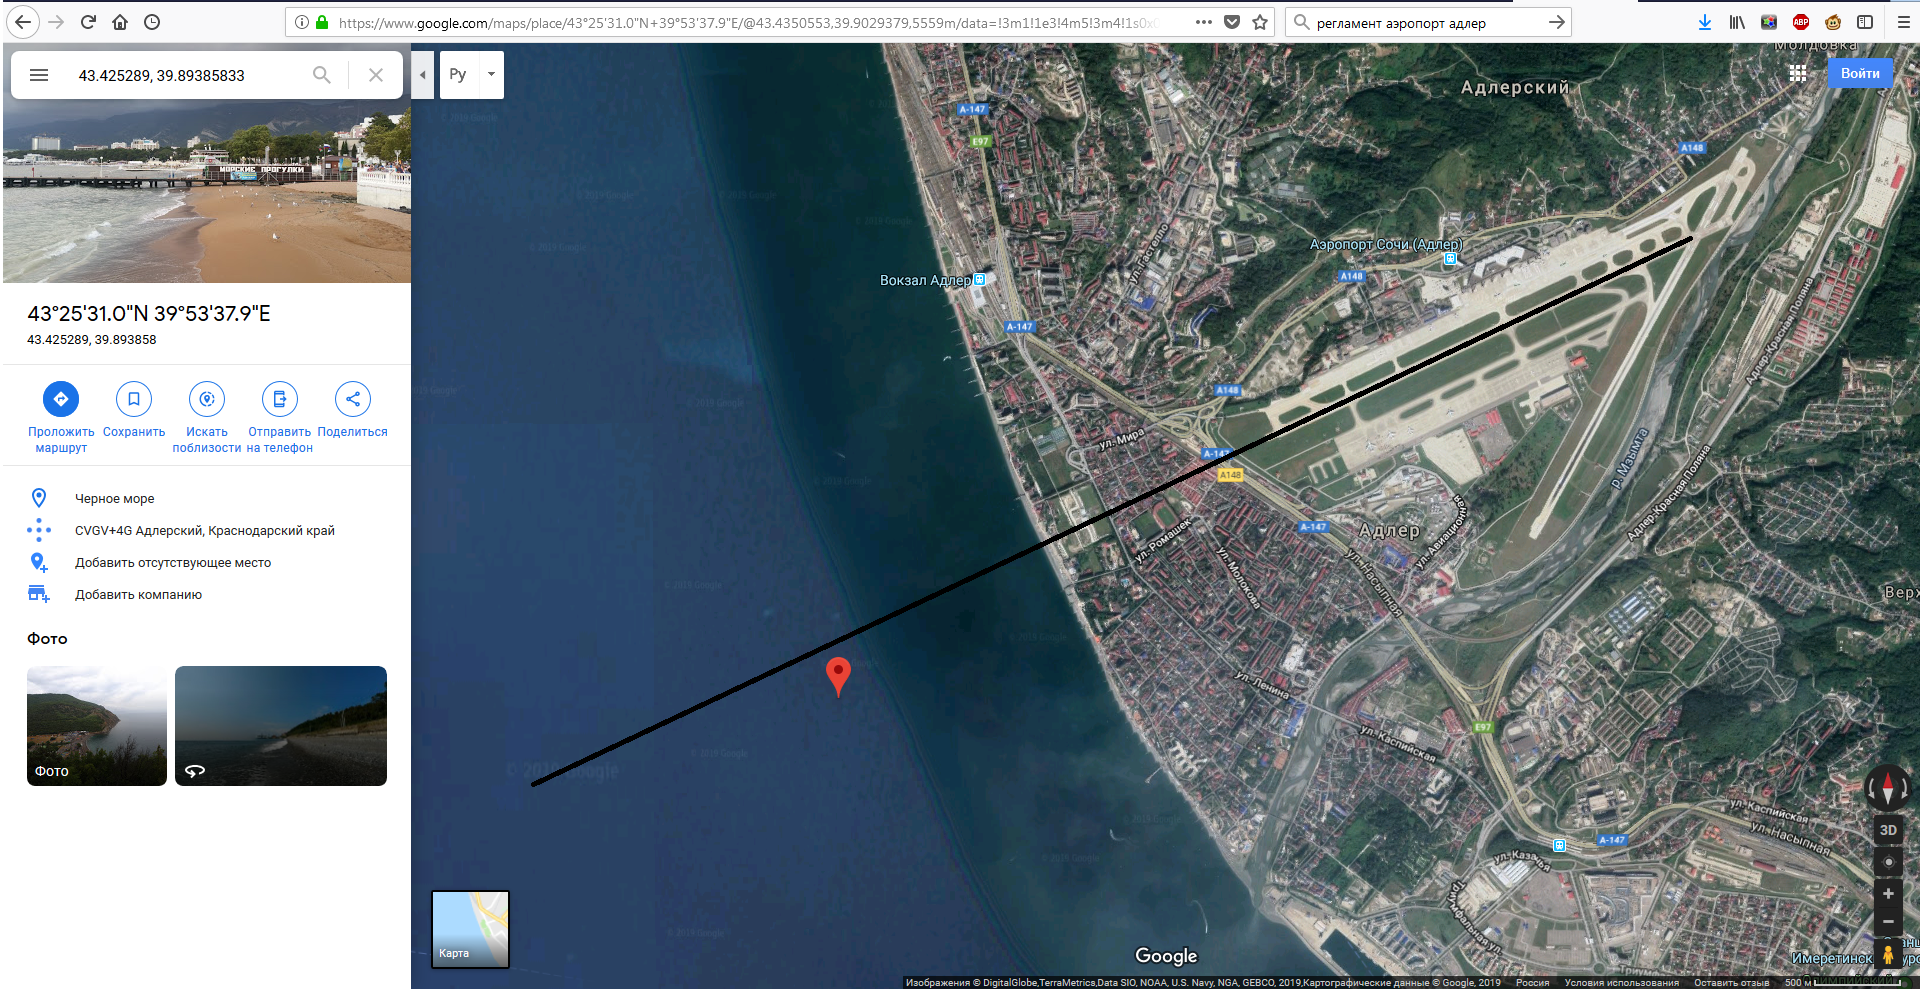The image size is (1920, 989).
Task: Open browser library icon
Action: tap(1737, 22)
